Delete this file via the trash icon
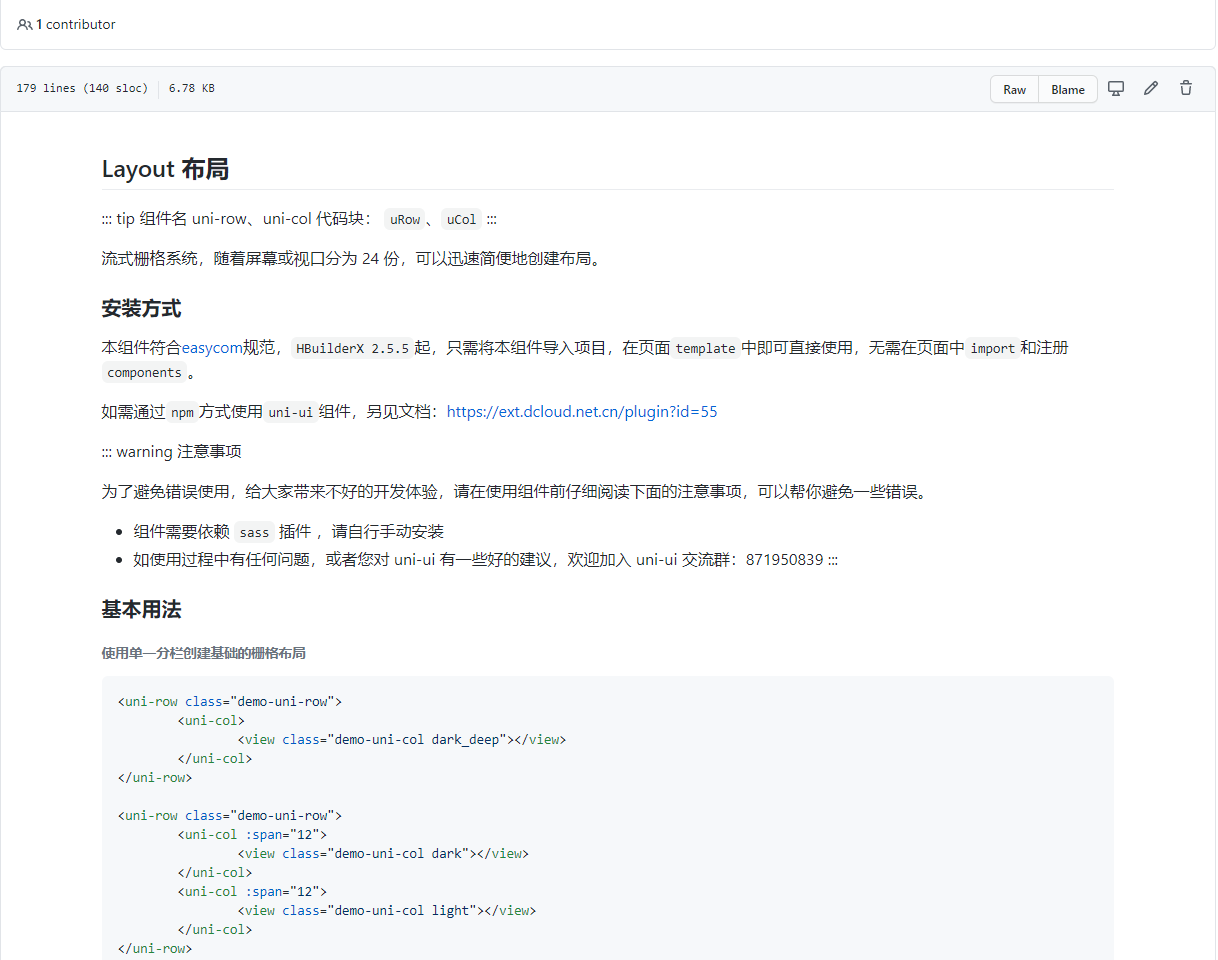 [1185, 88]
